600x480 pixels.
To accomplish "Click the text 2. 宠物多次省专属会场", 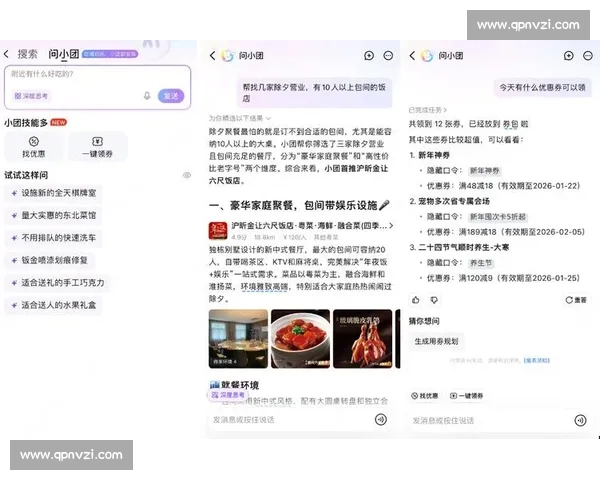I will point(449,201).
